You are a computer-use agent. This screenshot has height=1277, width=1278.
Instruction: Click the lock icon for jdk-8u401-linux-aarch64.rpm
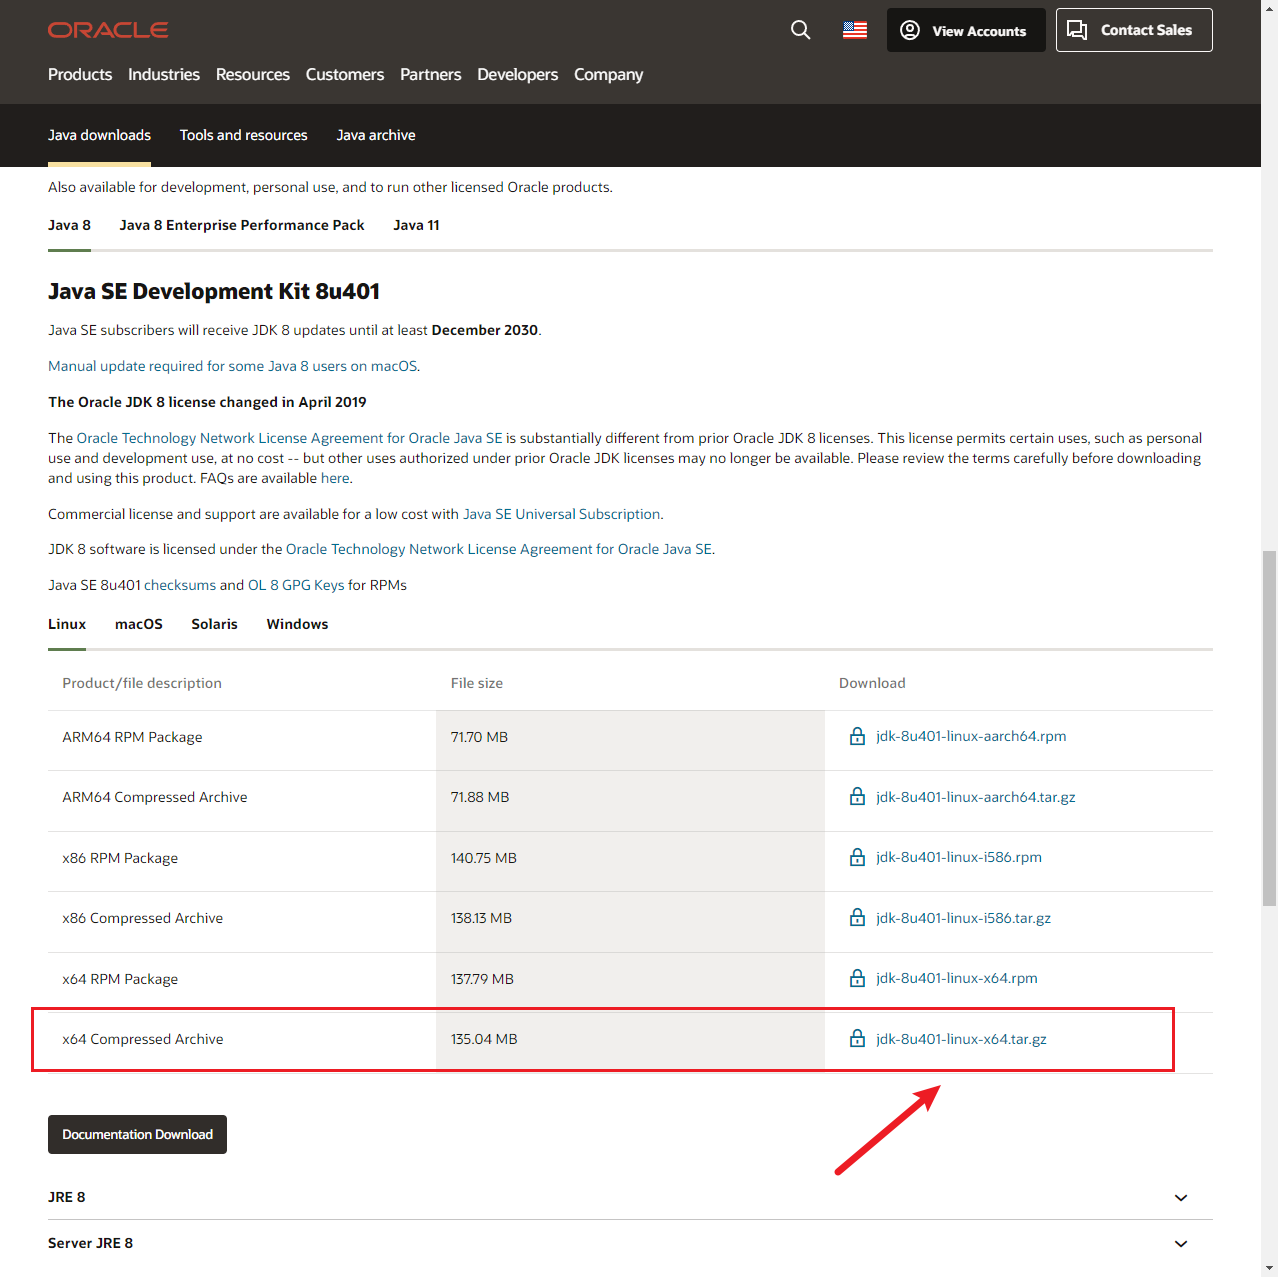(857, 737)
